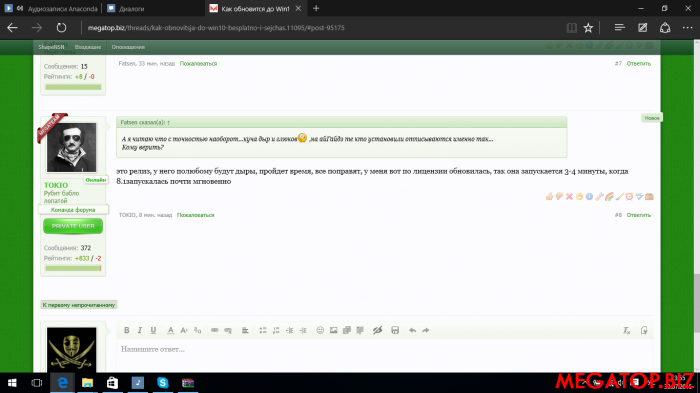Toggle Underline formatting in reply editor
Viewport: 700px width, 393px height.
click(x=153, y=330)
